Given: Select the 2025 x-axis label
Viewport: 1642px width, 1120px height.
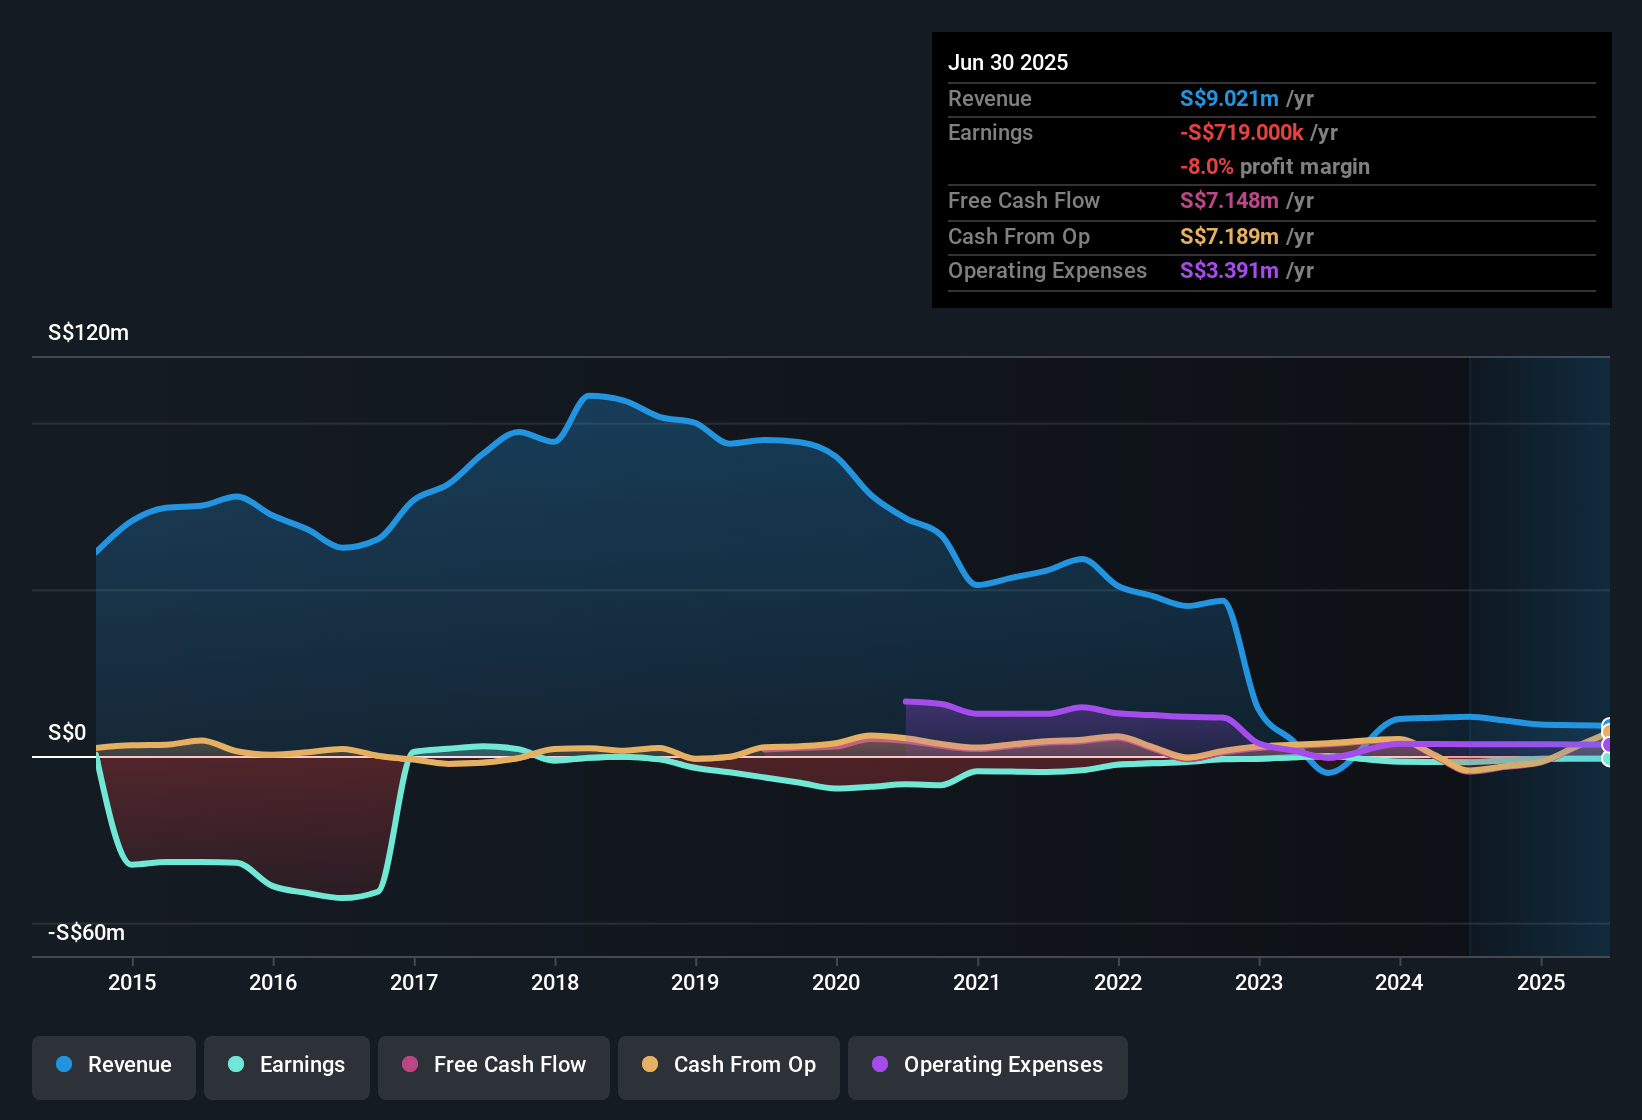Looking at the screenshot, I should coord(1541,983).
